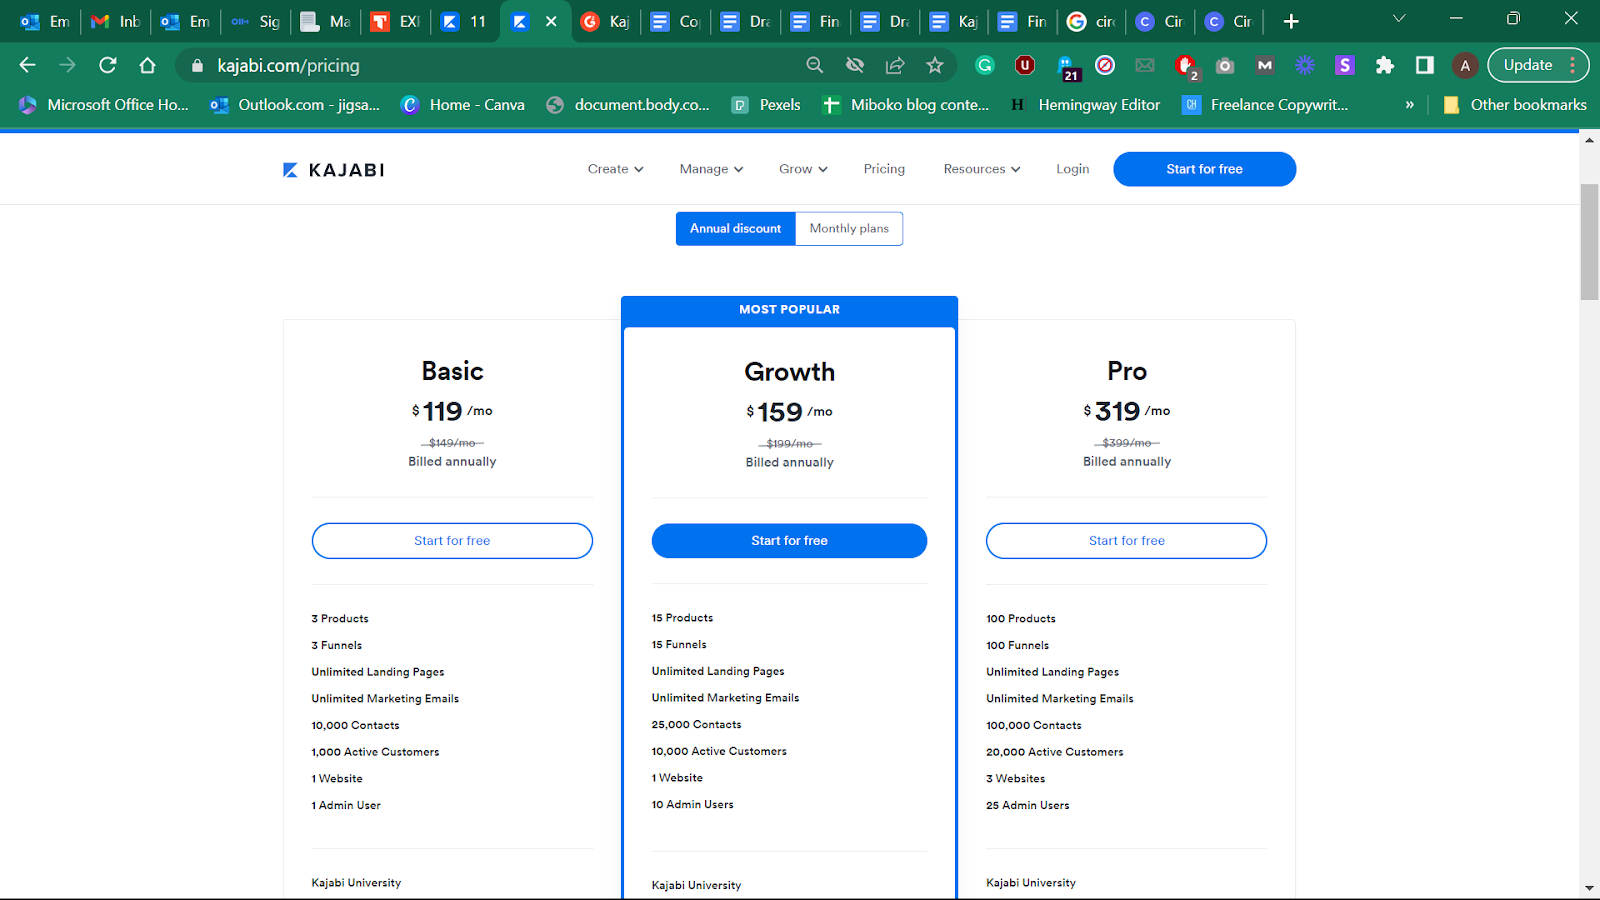
Task: Click the camera screenshot extension
Action: (x=1225, y=65)
